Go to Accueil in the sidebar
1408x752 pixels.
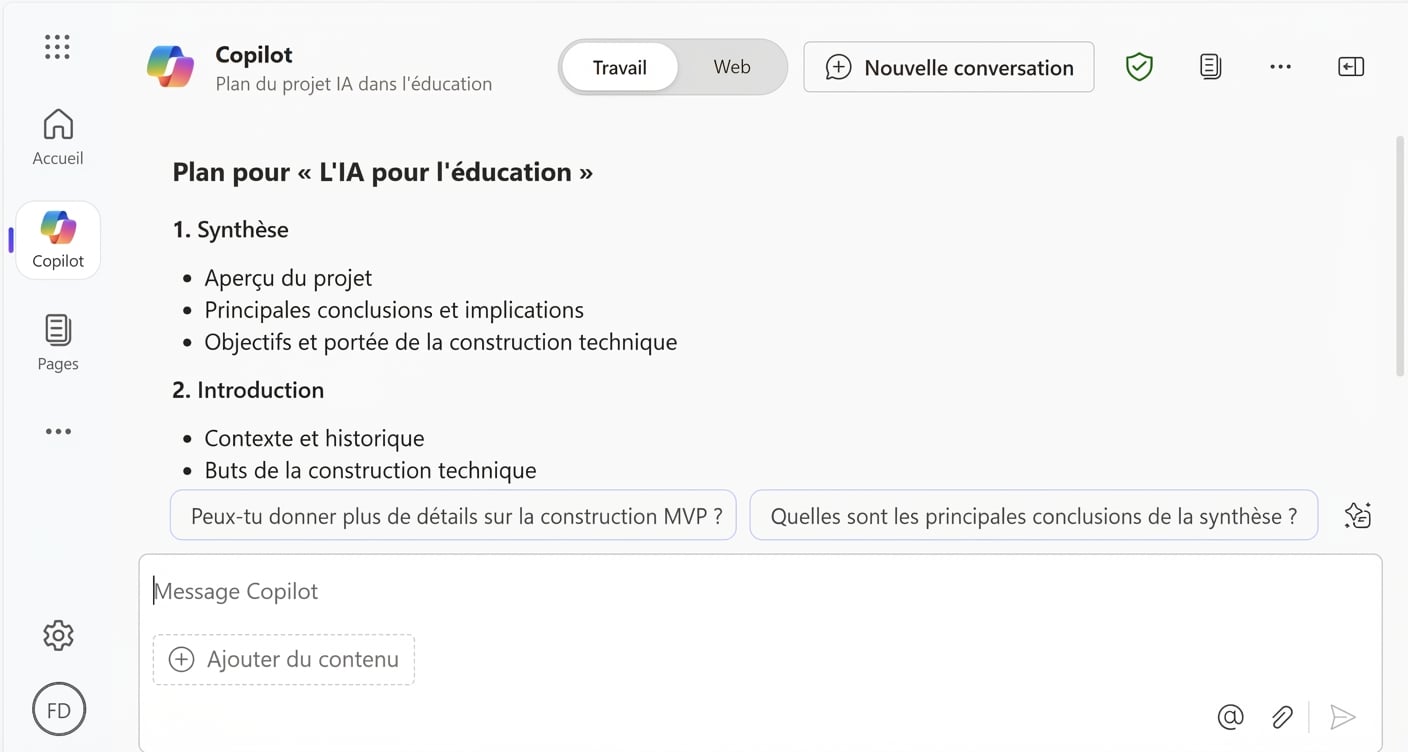pos(57,135)
